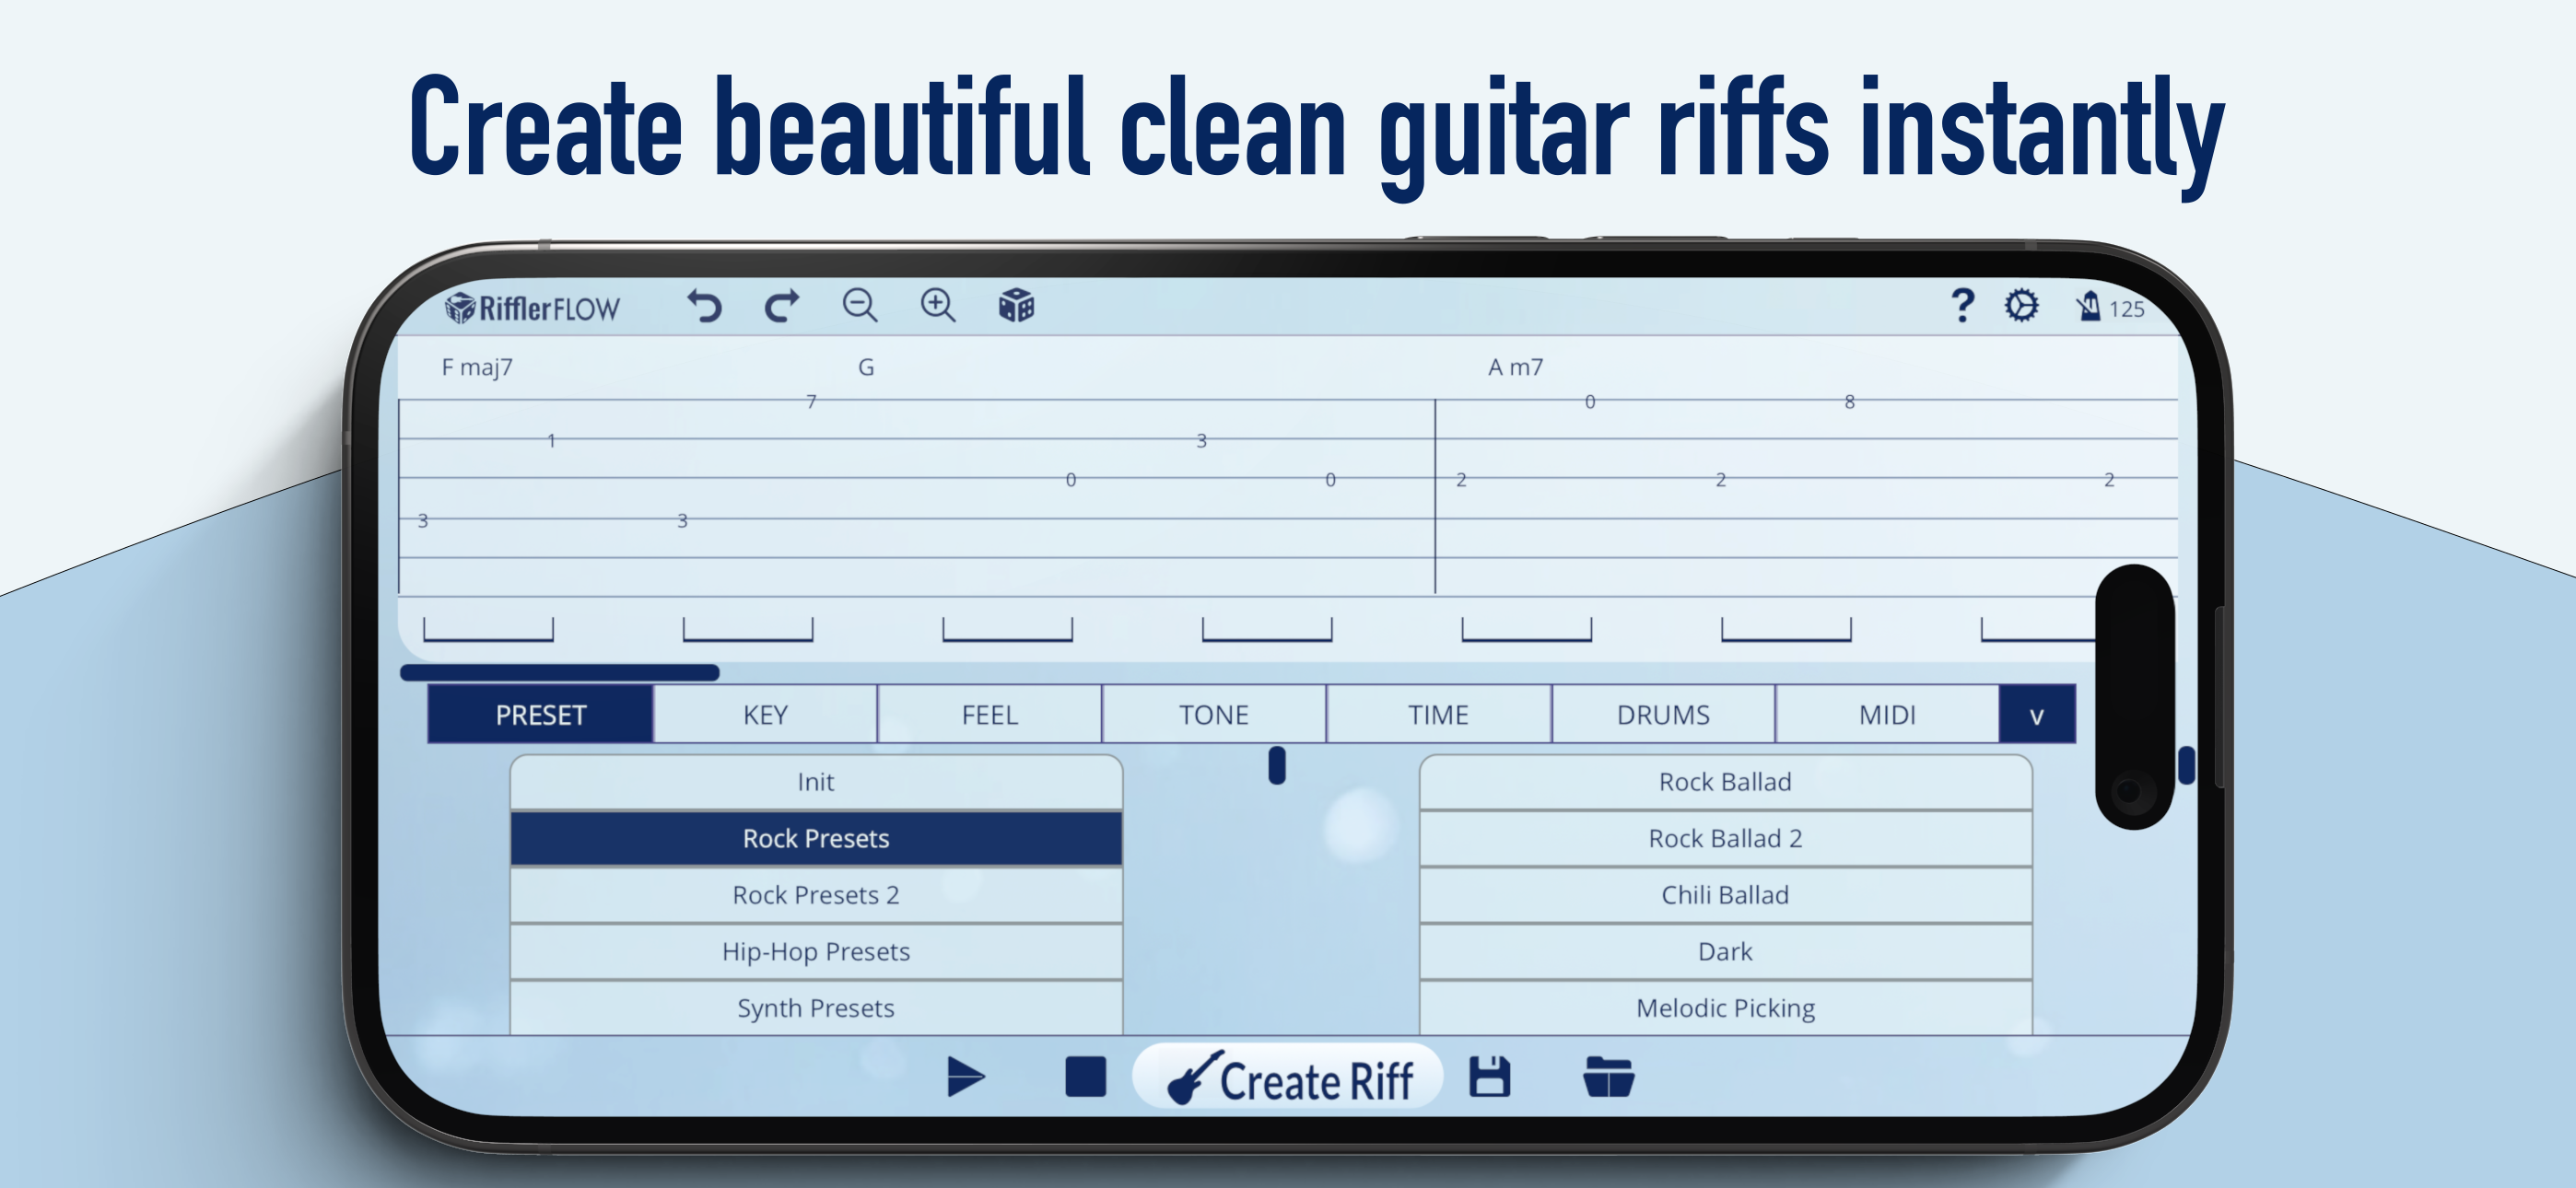Play the riff
Viewport: 2576px width, 1188px height.
point(965,1077)
